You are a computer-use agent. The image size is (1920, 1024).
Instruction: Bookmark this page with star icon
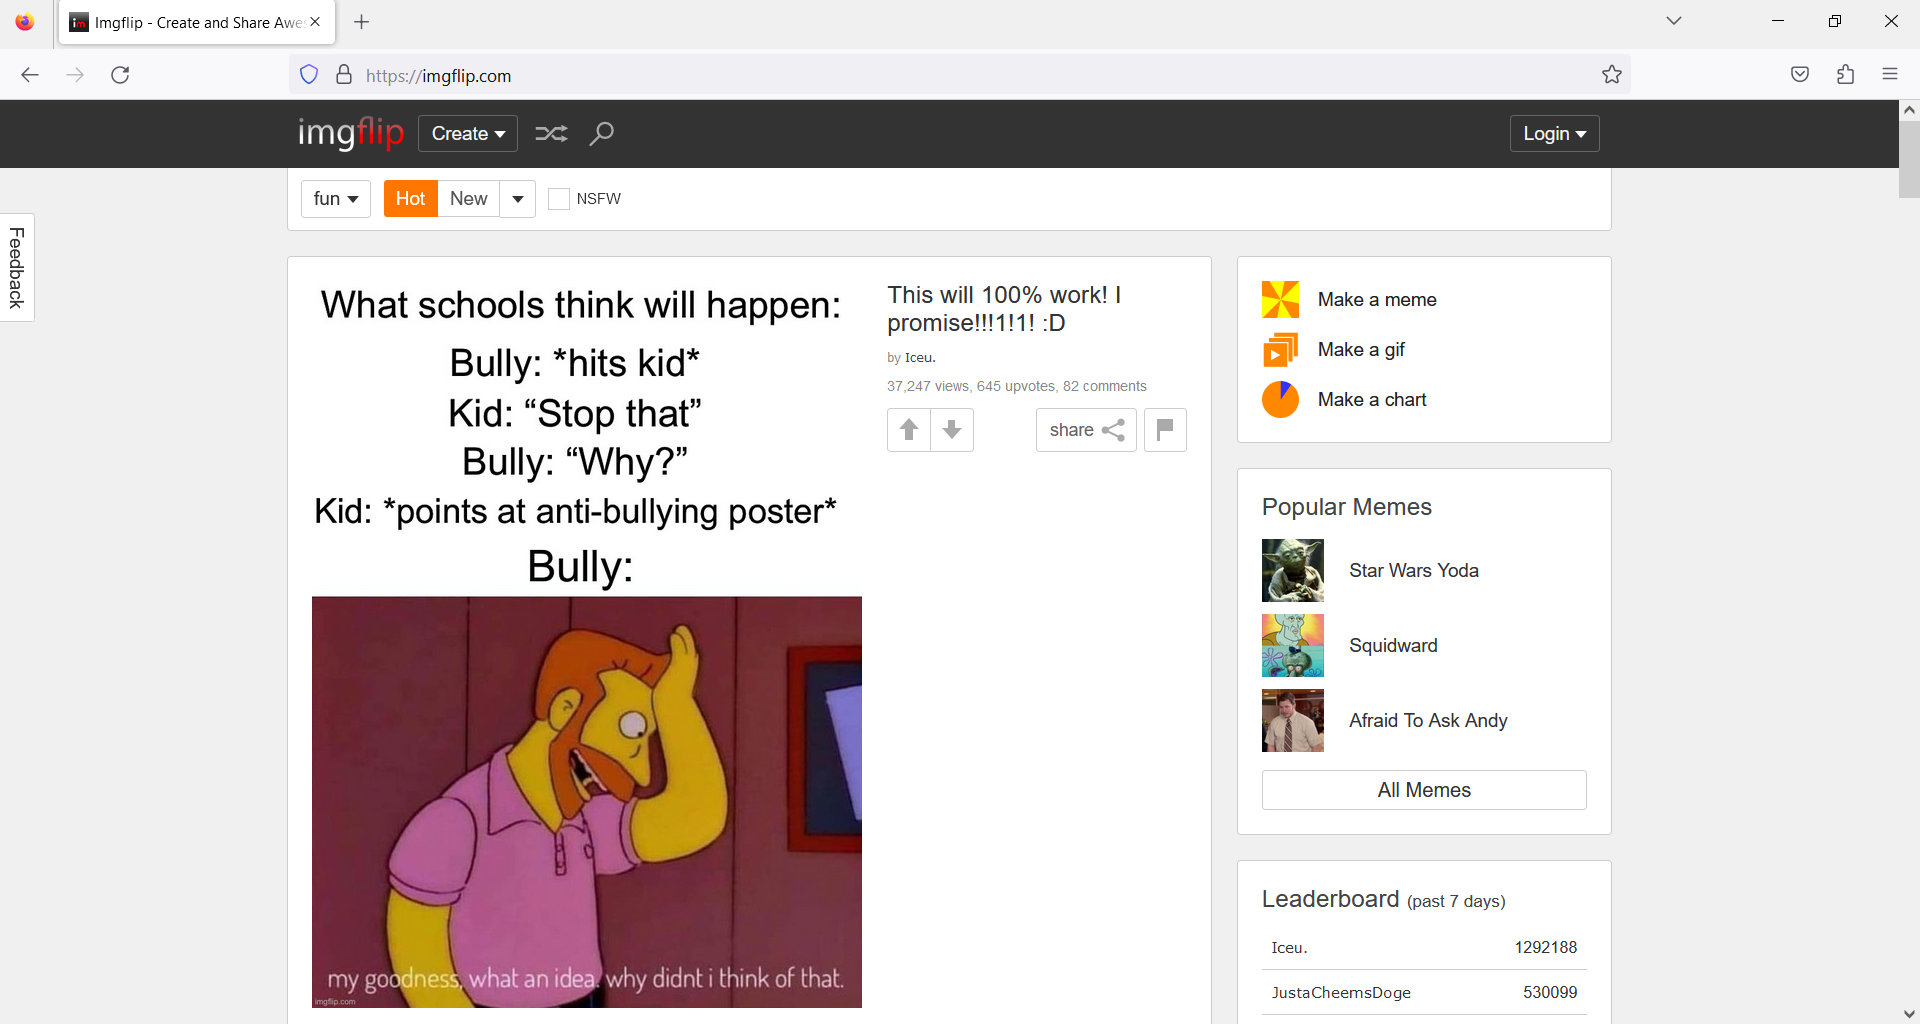(1612, 75)
